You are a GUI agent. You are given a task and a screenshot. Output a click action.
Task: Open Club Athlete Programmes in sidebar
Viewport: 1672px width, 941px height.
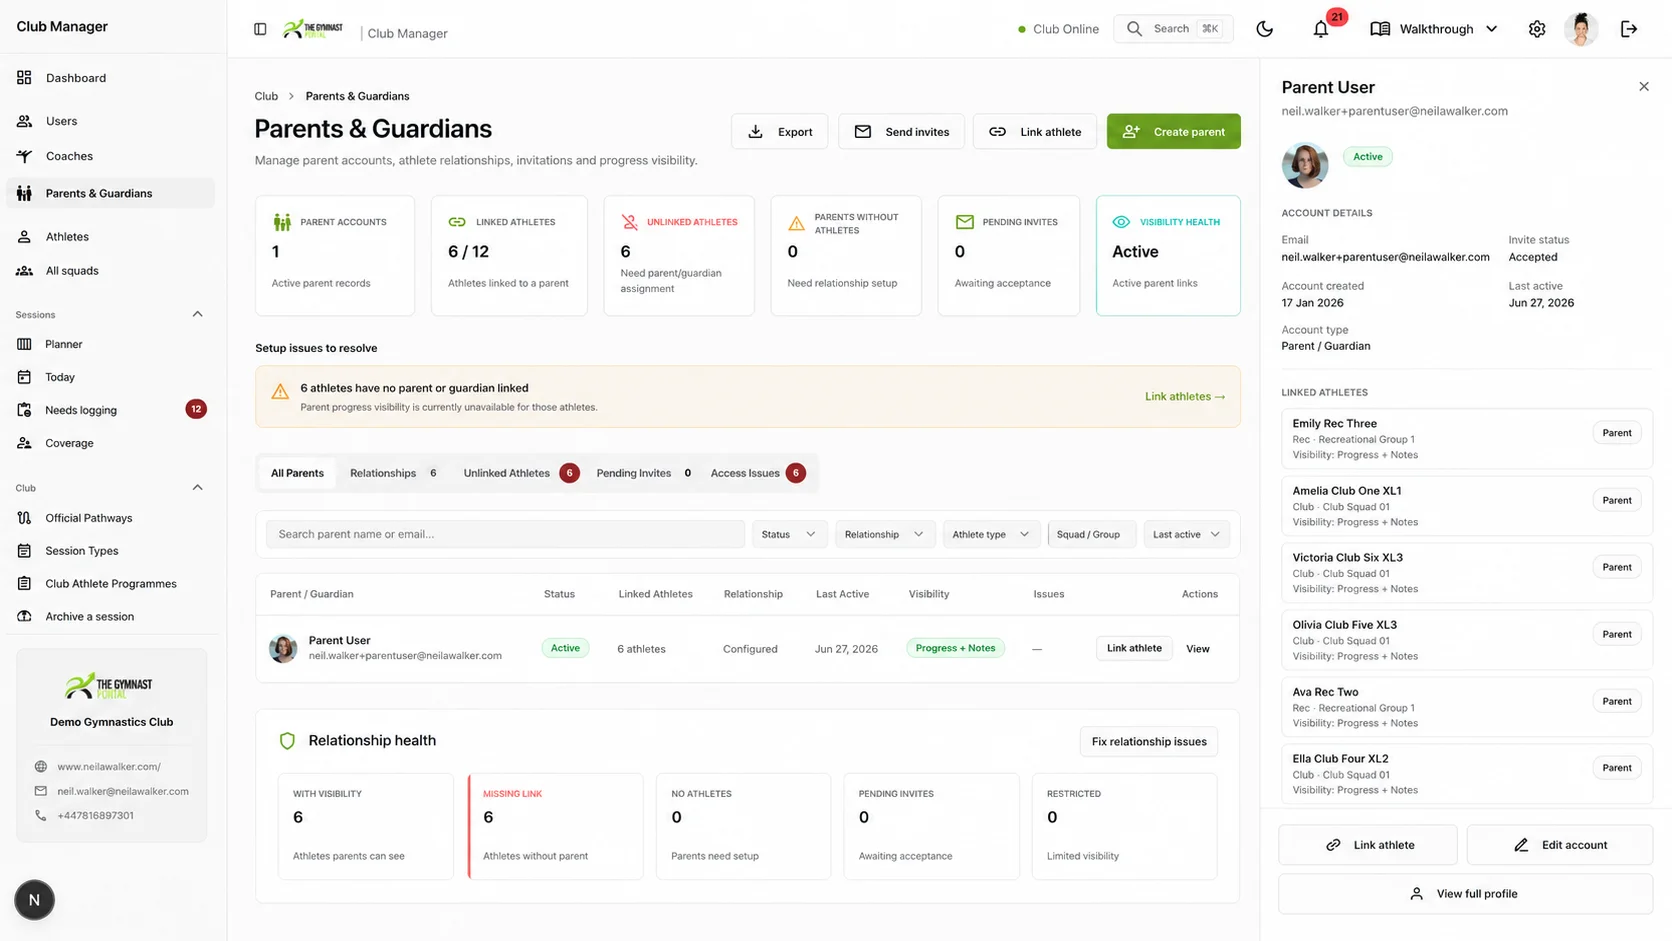[111, 584]
